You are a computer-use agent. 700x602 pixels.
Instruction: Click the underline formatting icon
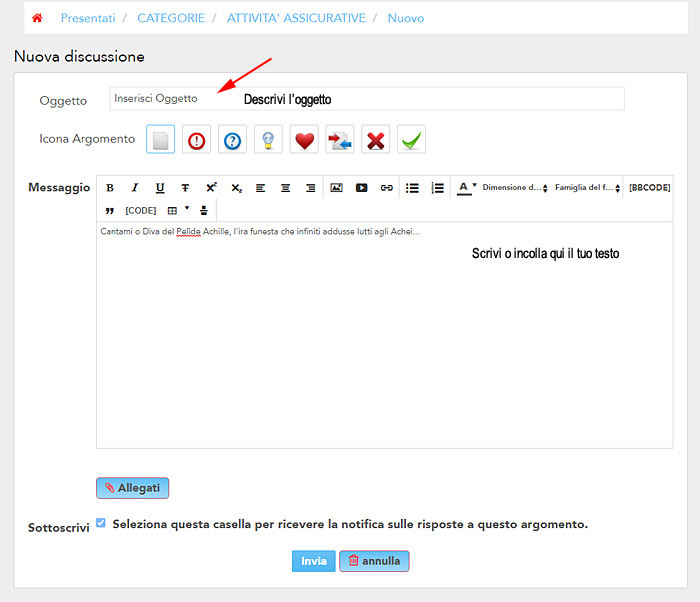(160, 188)
